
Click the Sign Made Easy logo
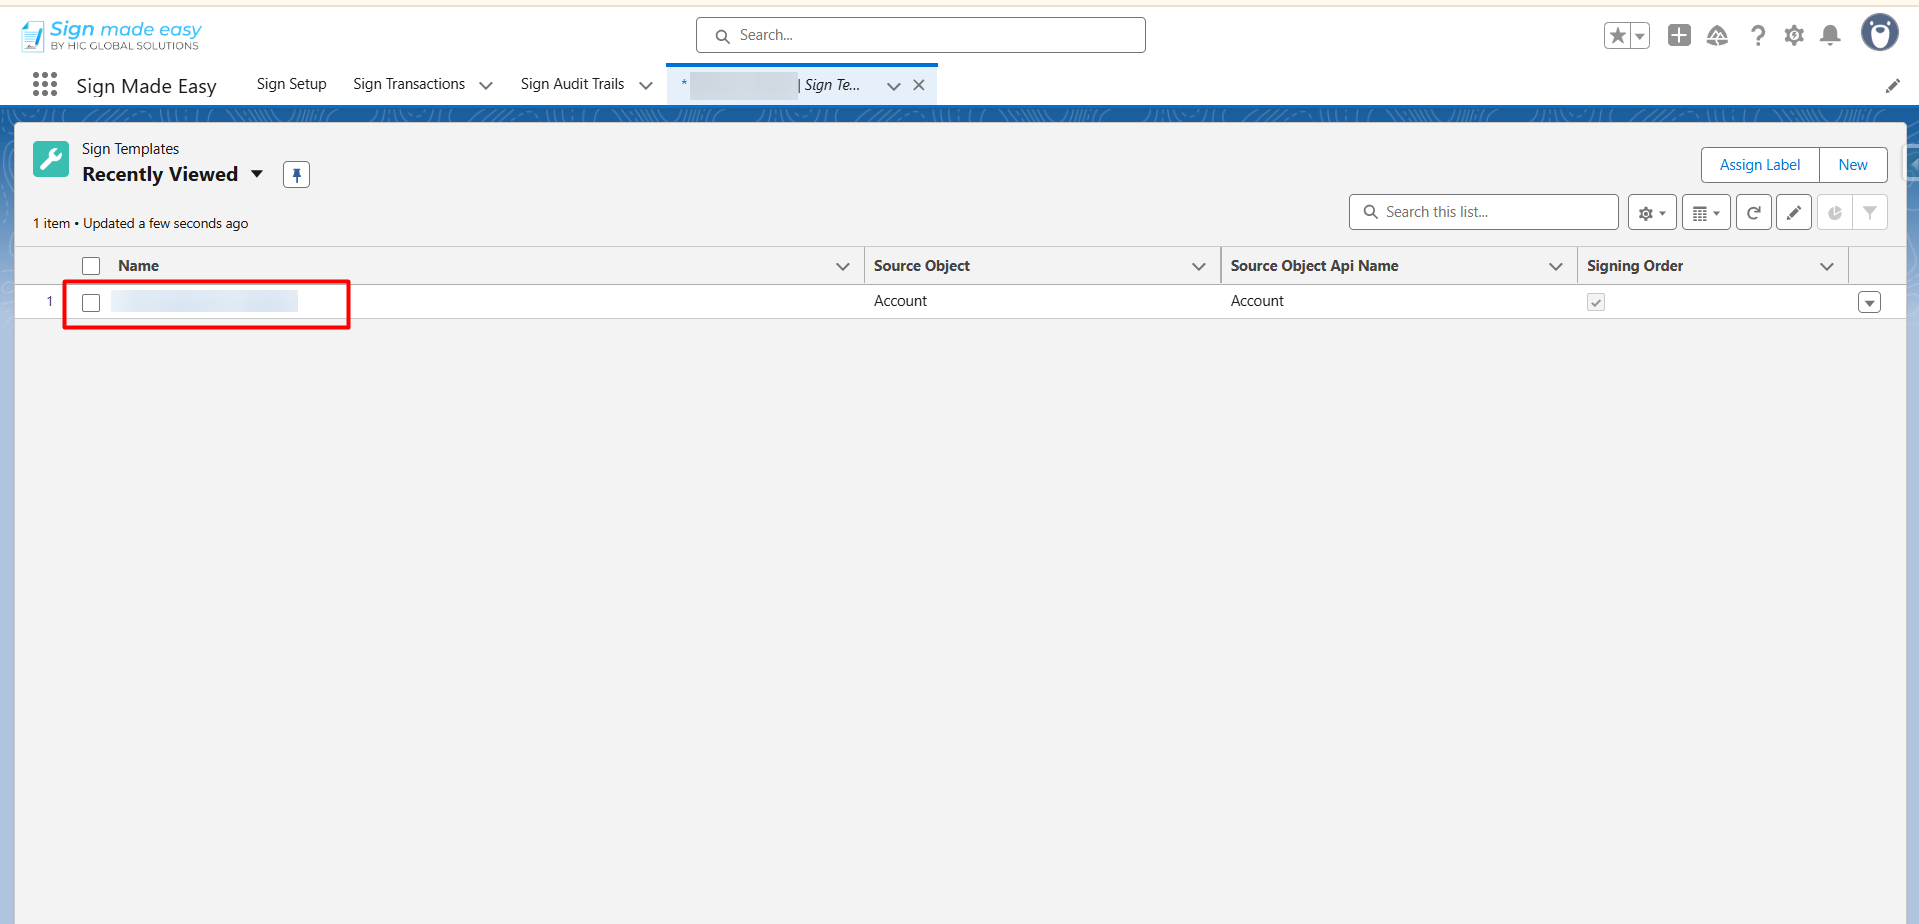tap(111, 36)
